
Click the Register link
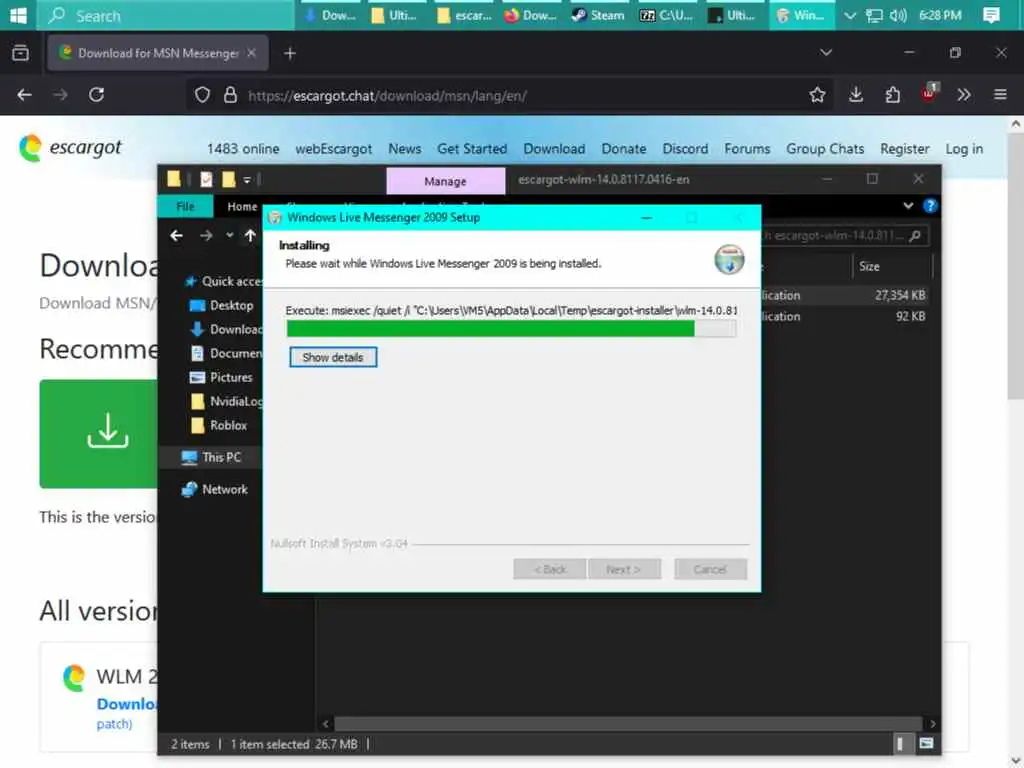tap(904, 149)
